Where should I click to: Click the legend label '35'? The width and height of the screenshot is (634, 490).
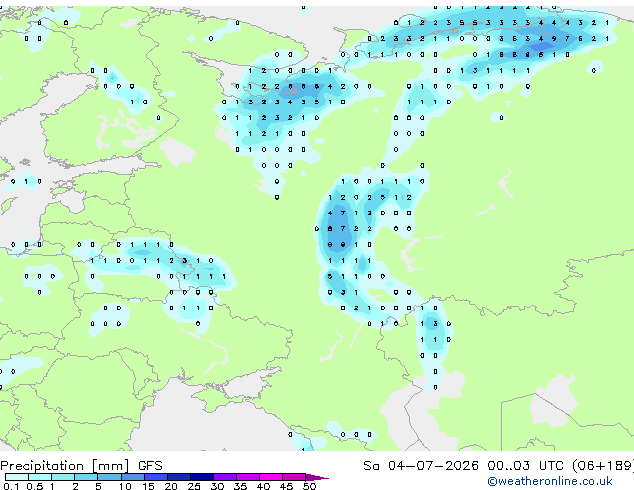(x=240, y=486)
